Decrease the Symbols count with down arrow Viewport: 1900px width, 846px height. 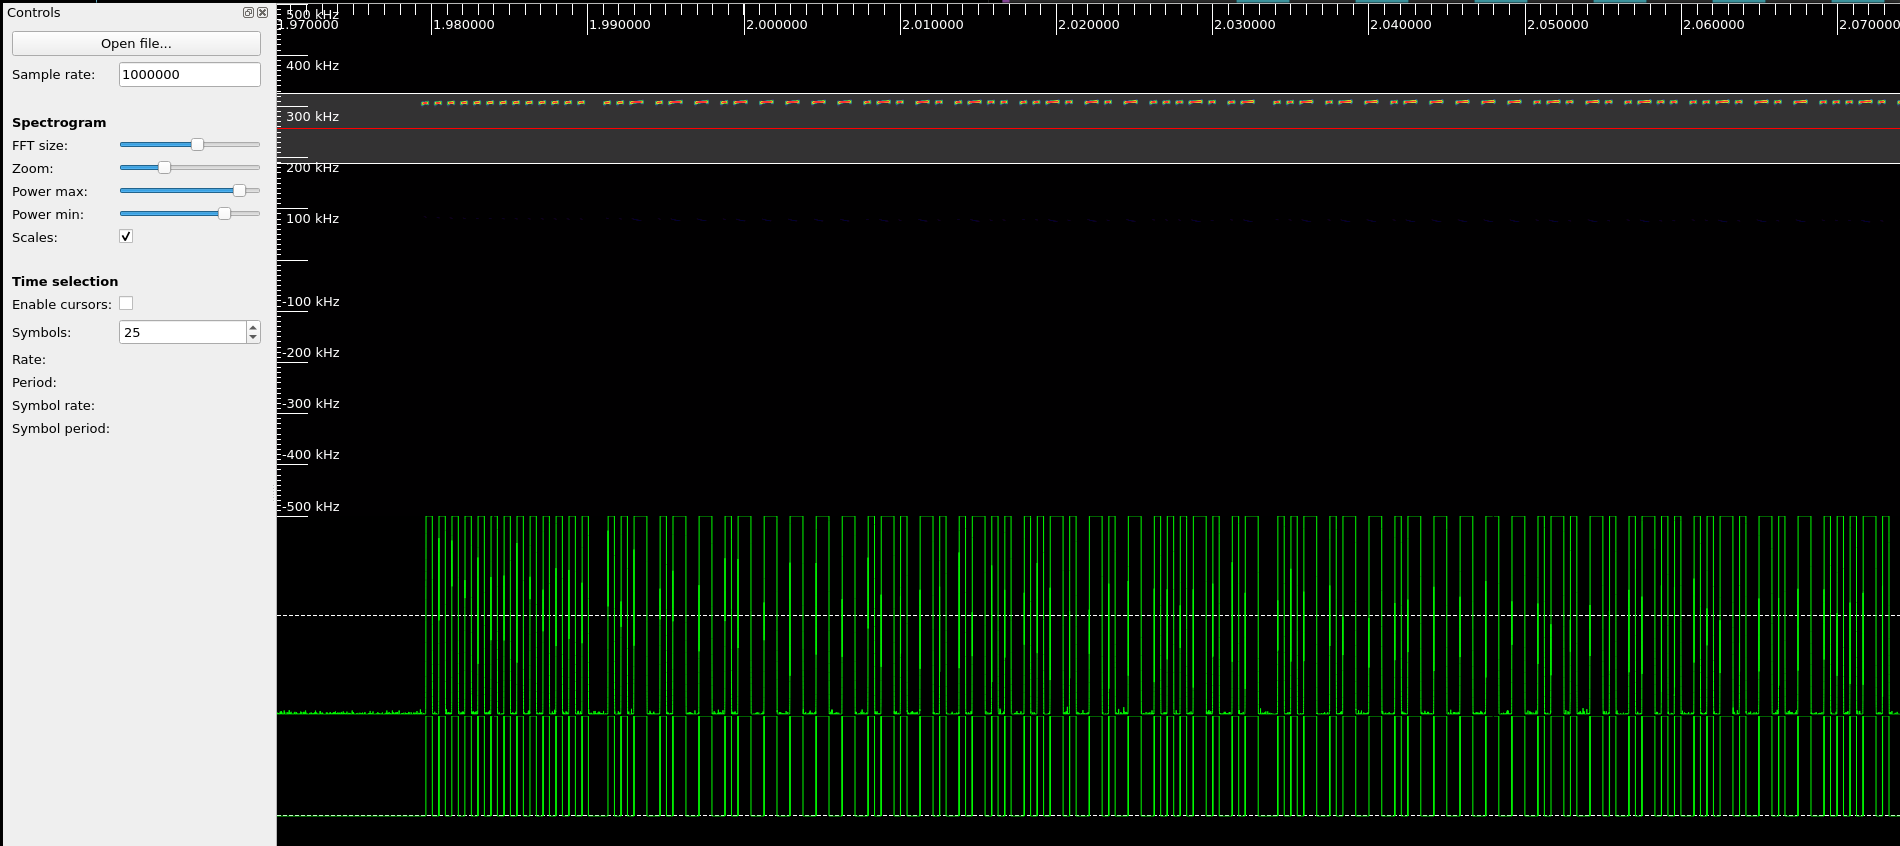(x=253, y=338)
